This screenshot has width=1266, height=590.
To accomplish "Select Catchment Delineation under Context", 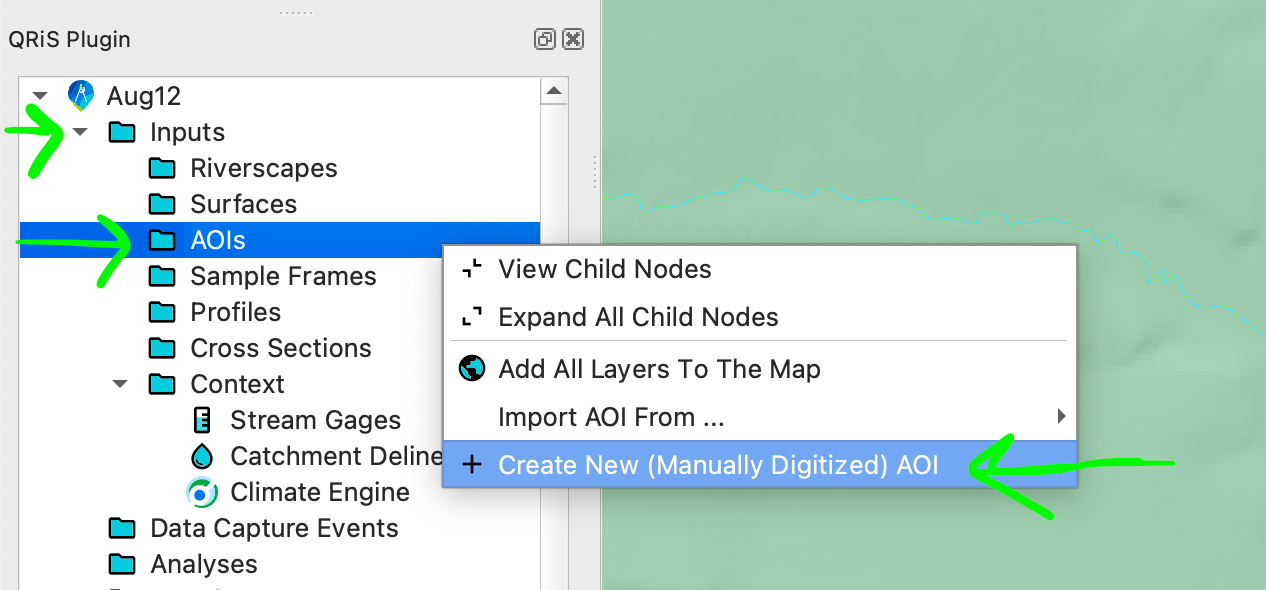I will tap(337, 456).
